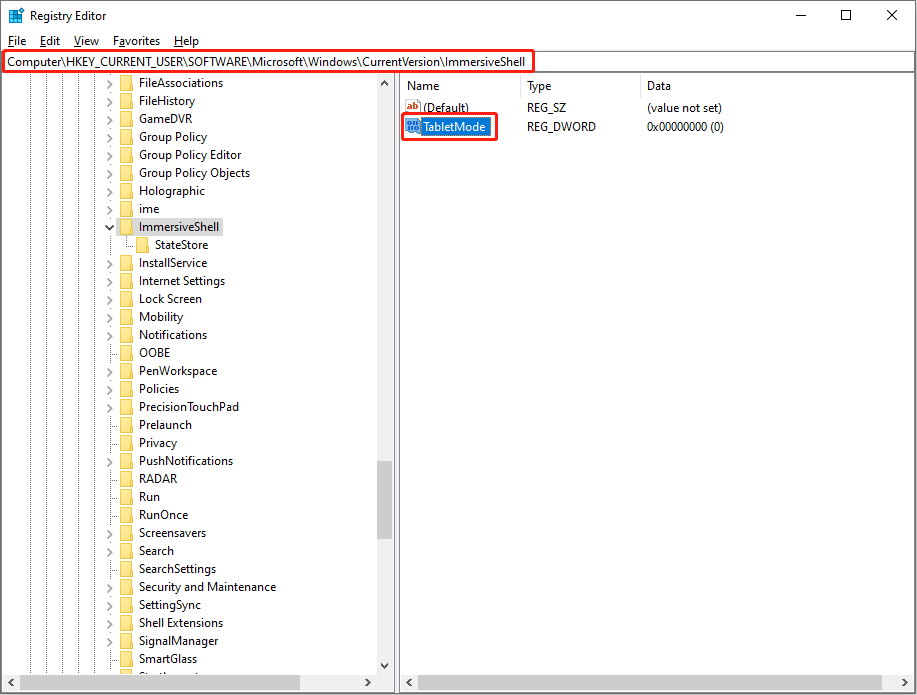The width and height of the screenshot is (917, 695).
Task: Click the PrecisionTouchPad folder icon
Action: coord(125,406)
